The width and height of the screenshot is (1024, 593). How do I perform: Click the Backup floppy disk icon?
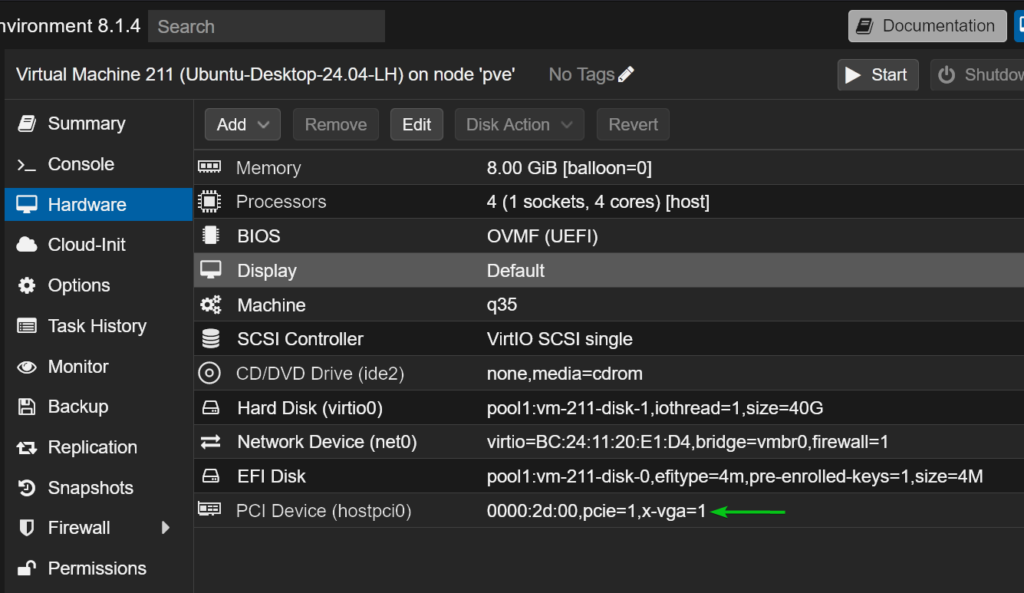[x=27, y=407]
